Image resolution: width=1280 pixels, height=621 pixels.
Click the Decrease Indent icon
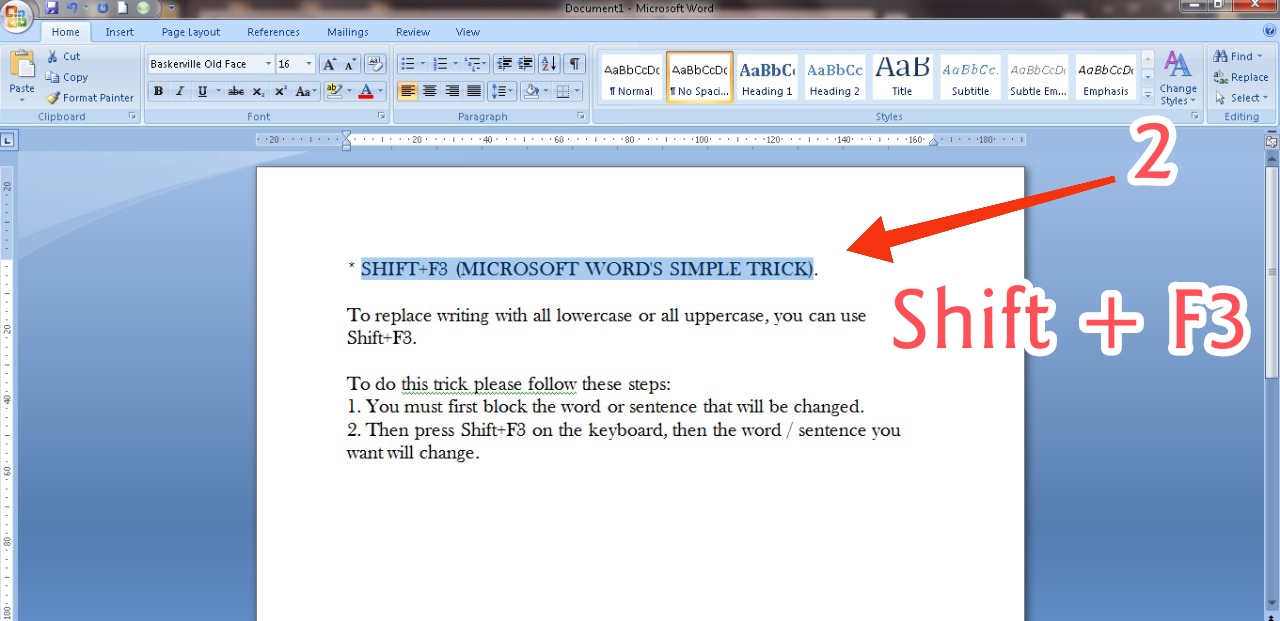(504, 64)
